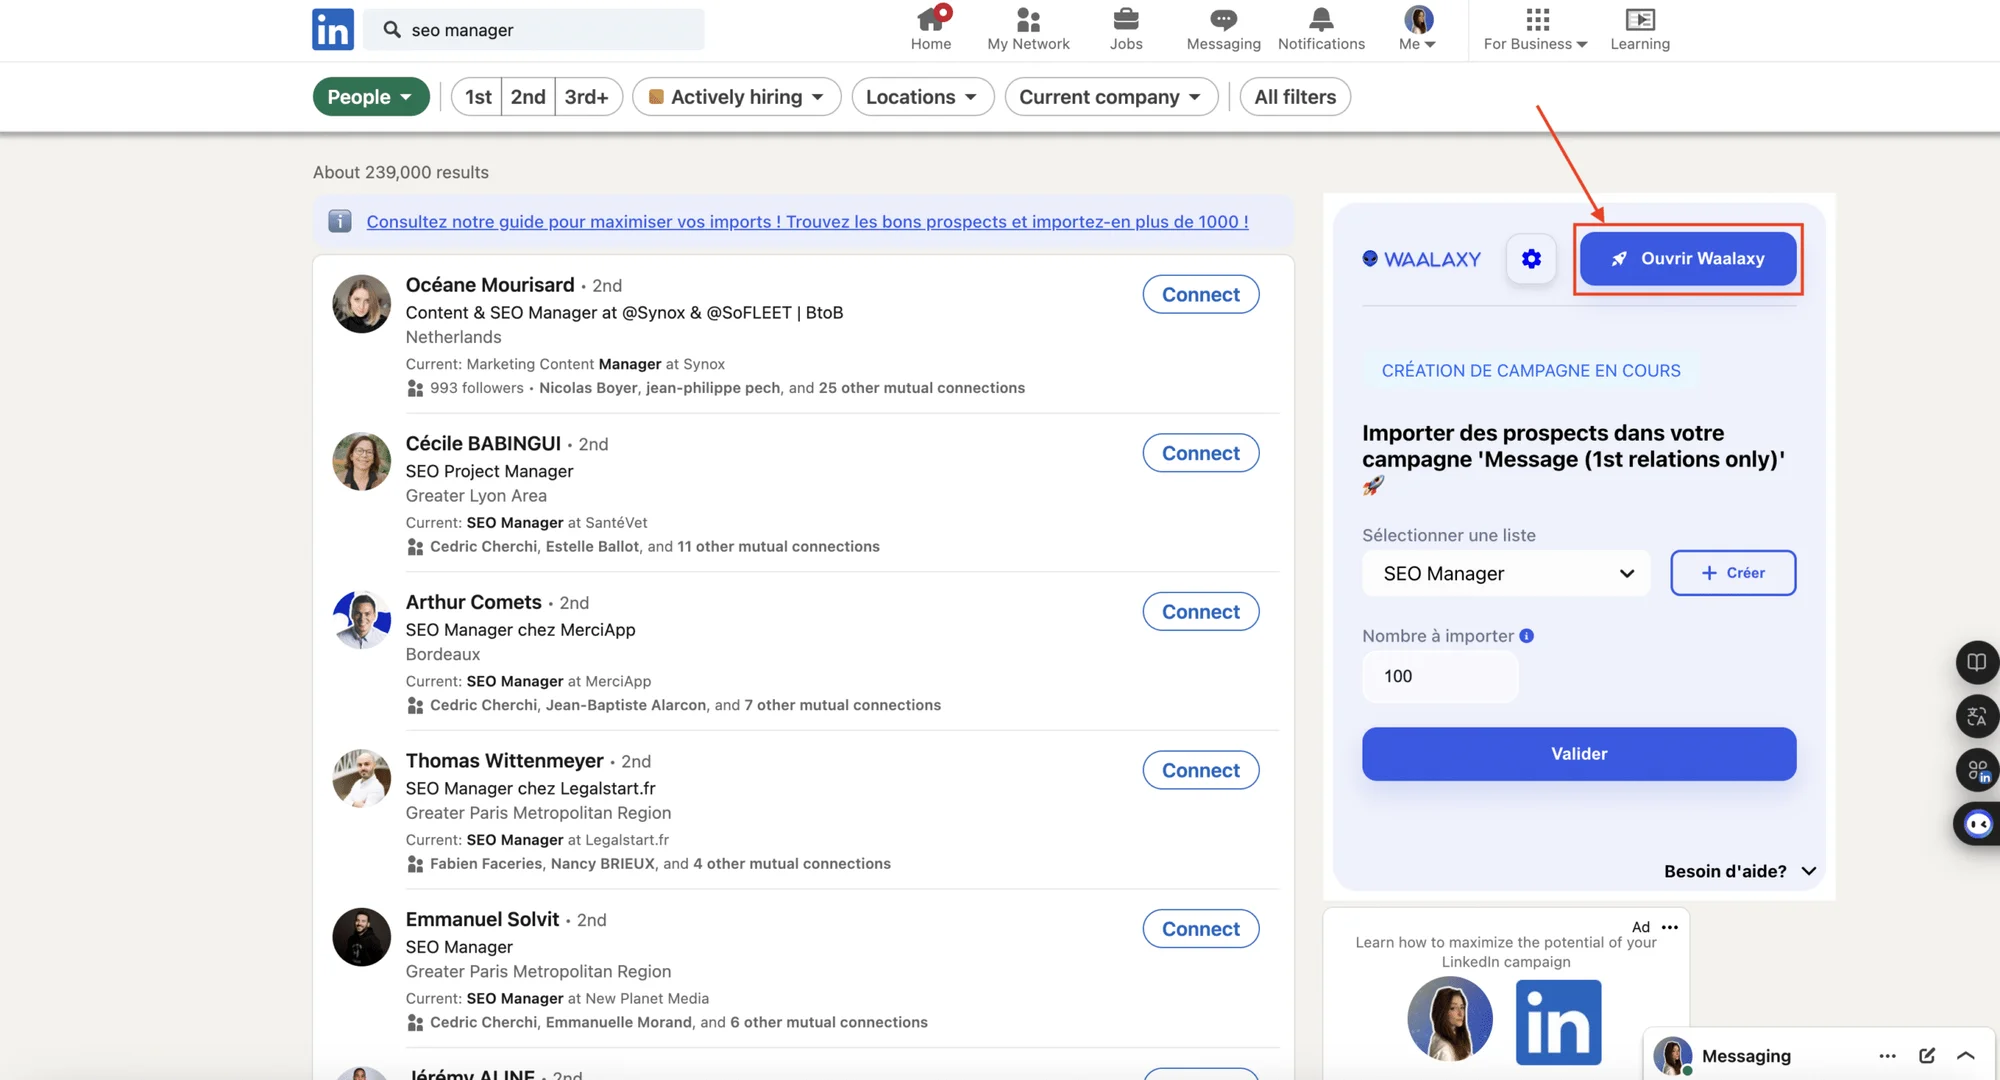
Task: Expand the Besoin d'aide? section
Action: pos(1739,871)
